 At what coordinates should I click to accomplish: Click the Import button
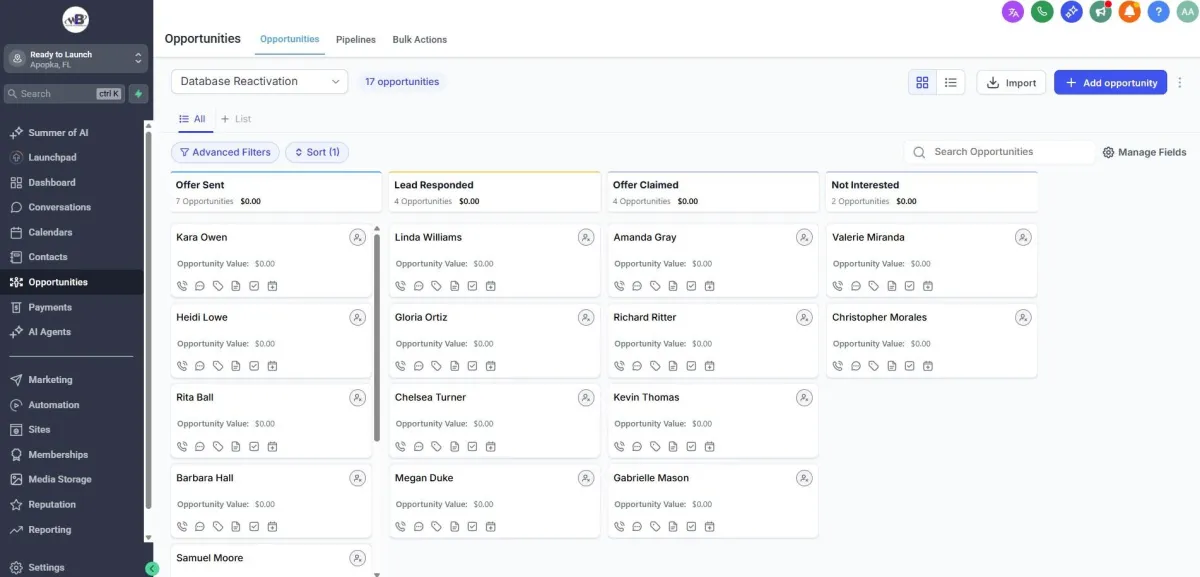(x=1011, y=83)
